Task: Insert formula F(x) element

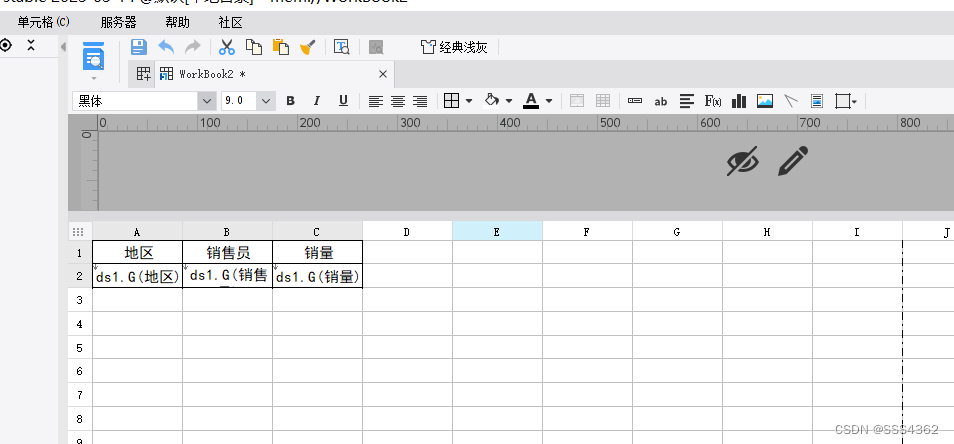Action: pyautogui.click(x=713, y=101)
